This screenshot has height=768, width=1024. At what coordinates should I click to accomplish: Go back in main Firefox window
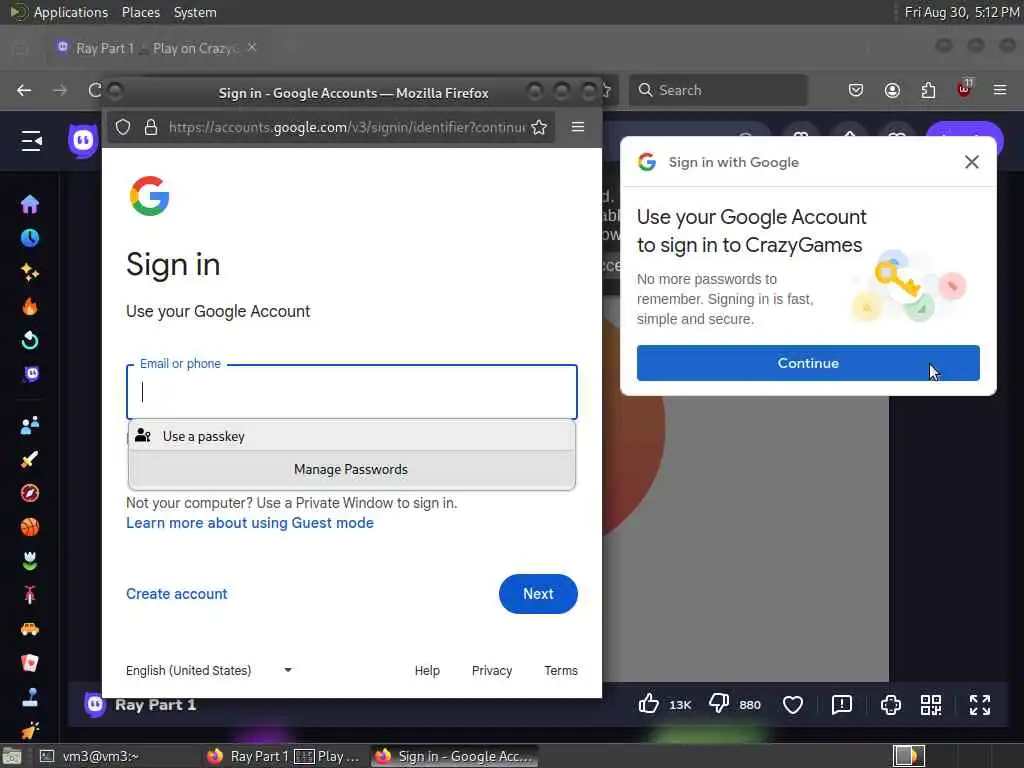point(24,90)
